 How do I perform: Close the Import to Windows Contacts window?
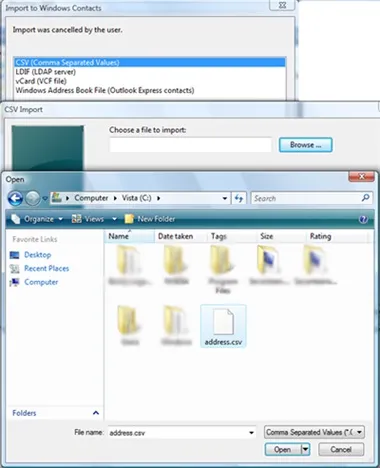click(282, 5)
